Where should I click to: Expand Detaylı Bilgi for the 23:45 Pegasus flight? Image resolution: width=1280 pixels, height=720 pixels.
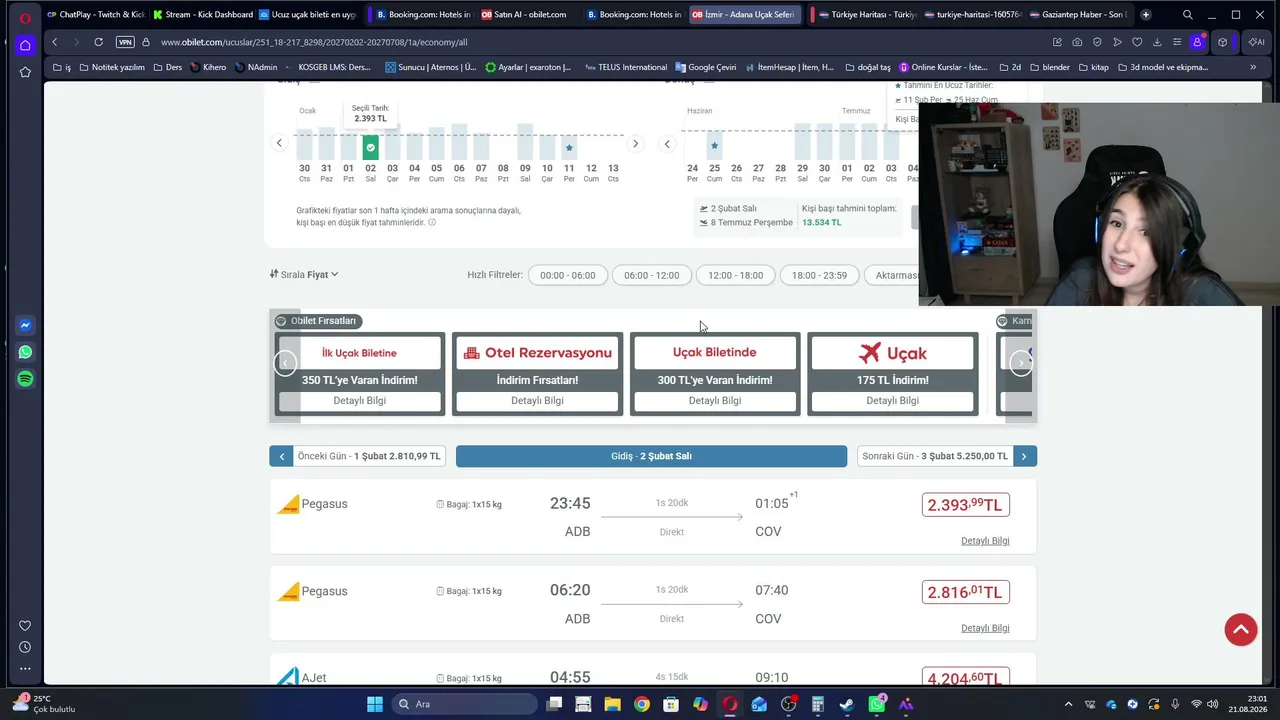[985, 541]
